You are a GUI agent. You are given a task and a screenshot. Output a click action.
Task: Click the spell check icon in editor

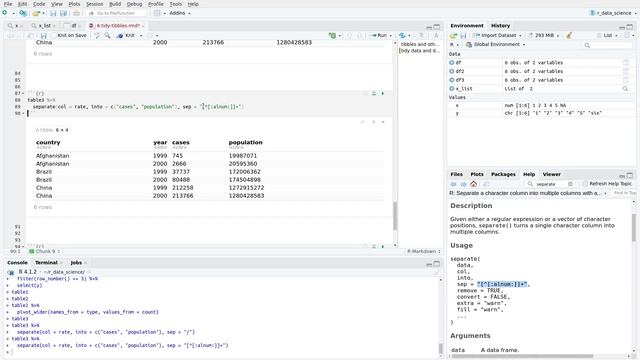97,36
